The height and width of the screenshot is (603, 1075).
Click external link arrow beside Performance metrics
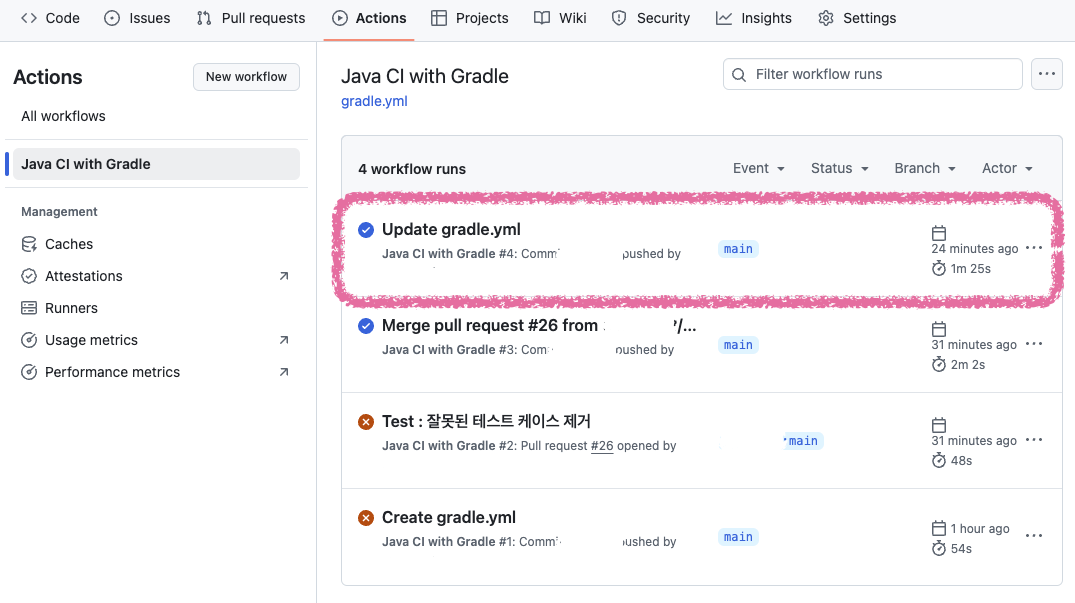[x=284, y=372]
